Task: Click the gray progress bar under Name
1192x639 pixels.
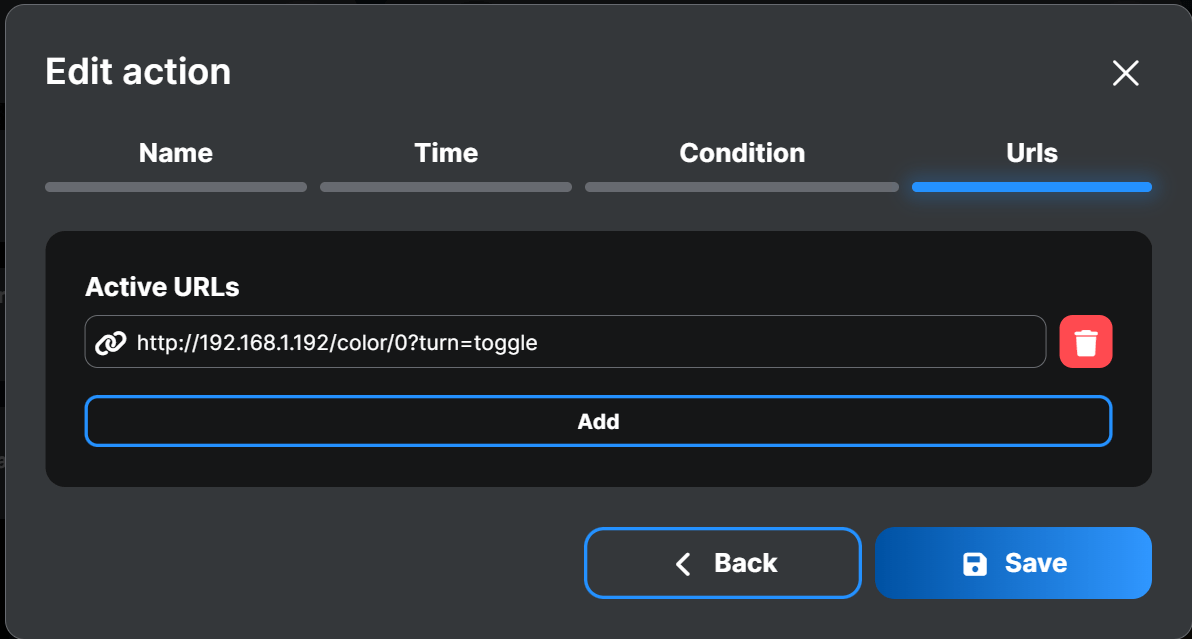Action: (x=175, y=186)
